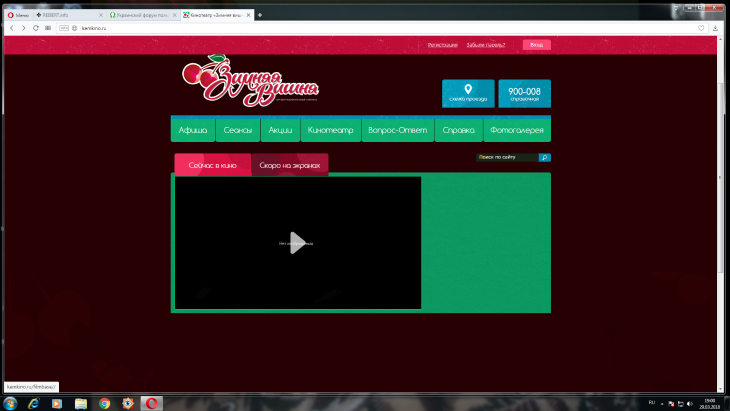Image resolution: width=730 pixels, height=411 pixels.
Task: Open the orange eye app taskbar icon
Action: 128,403
